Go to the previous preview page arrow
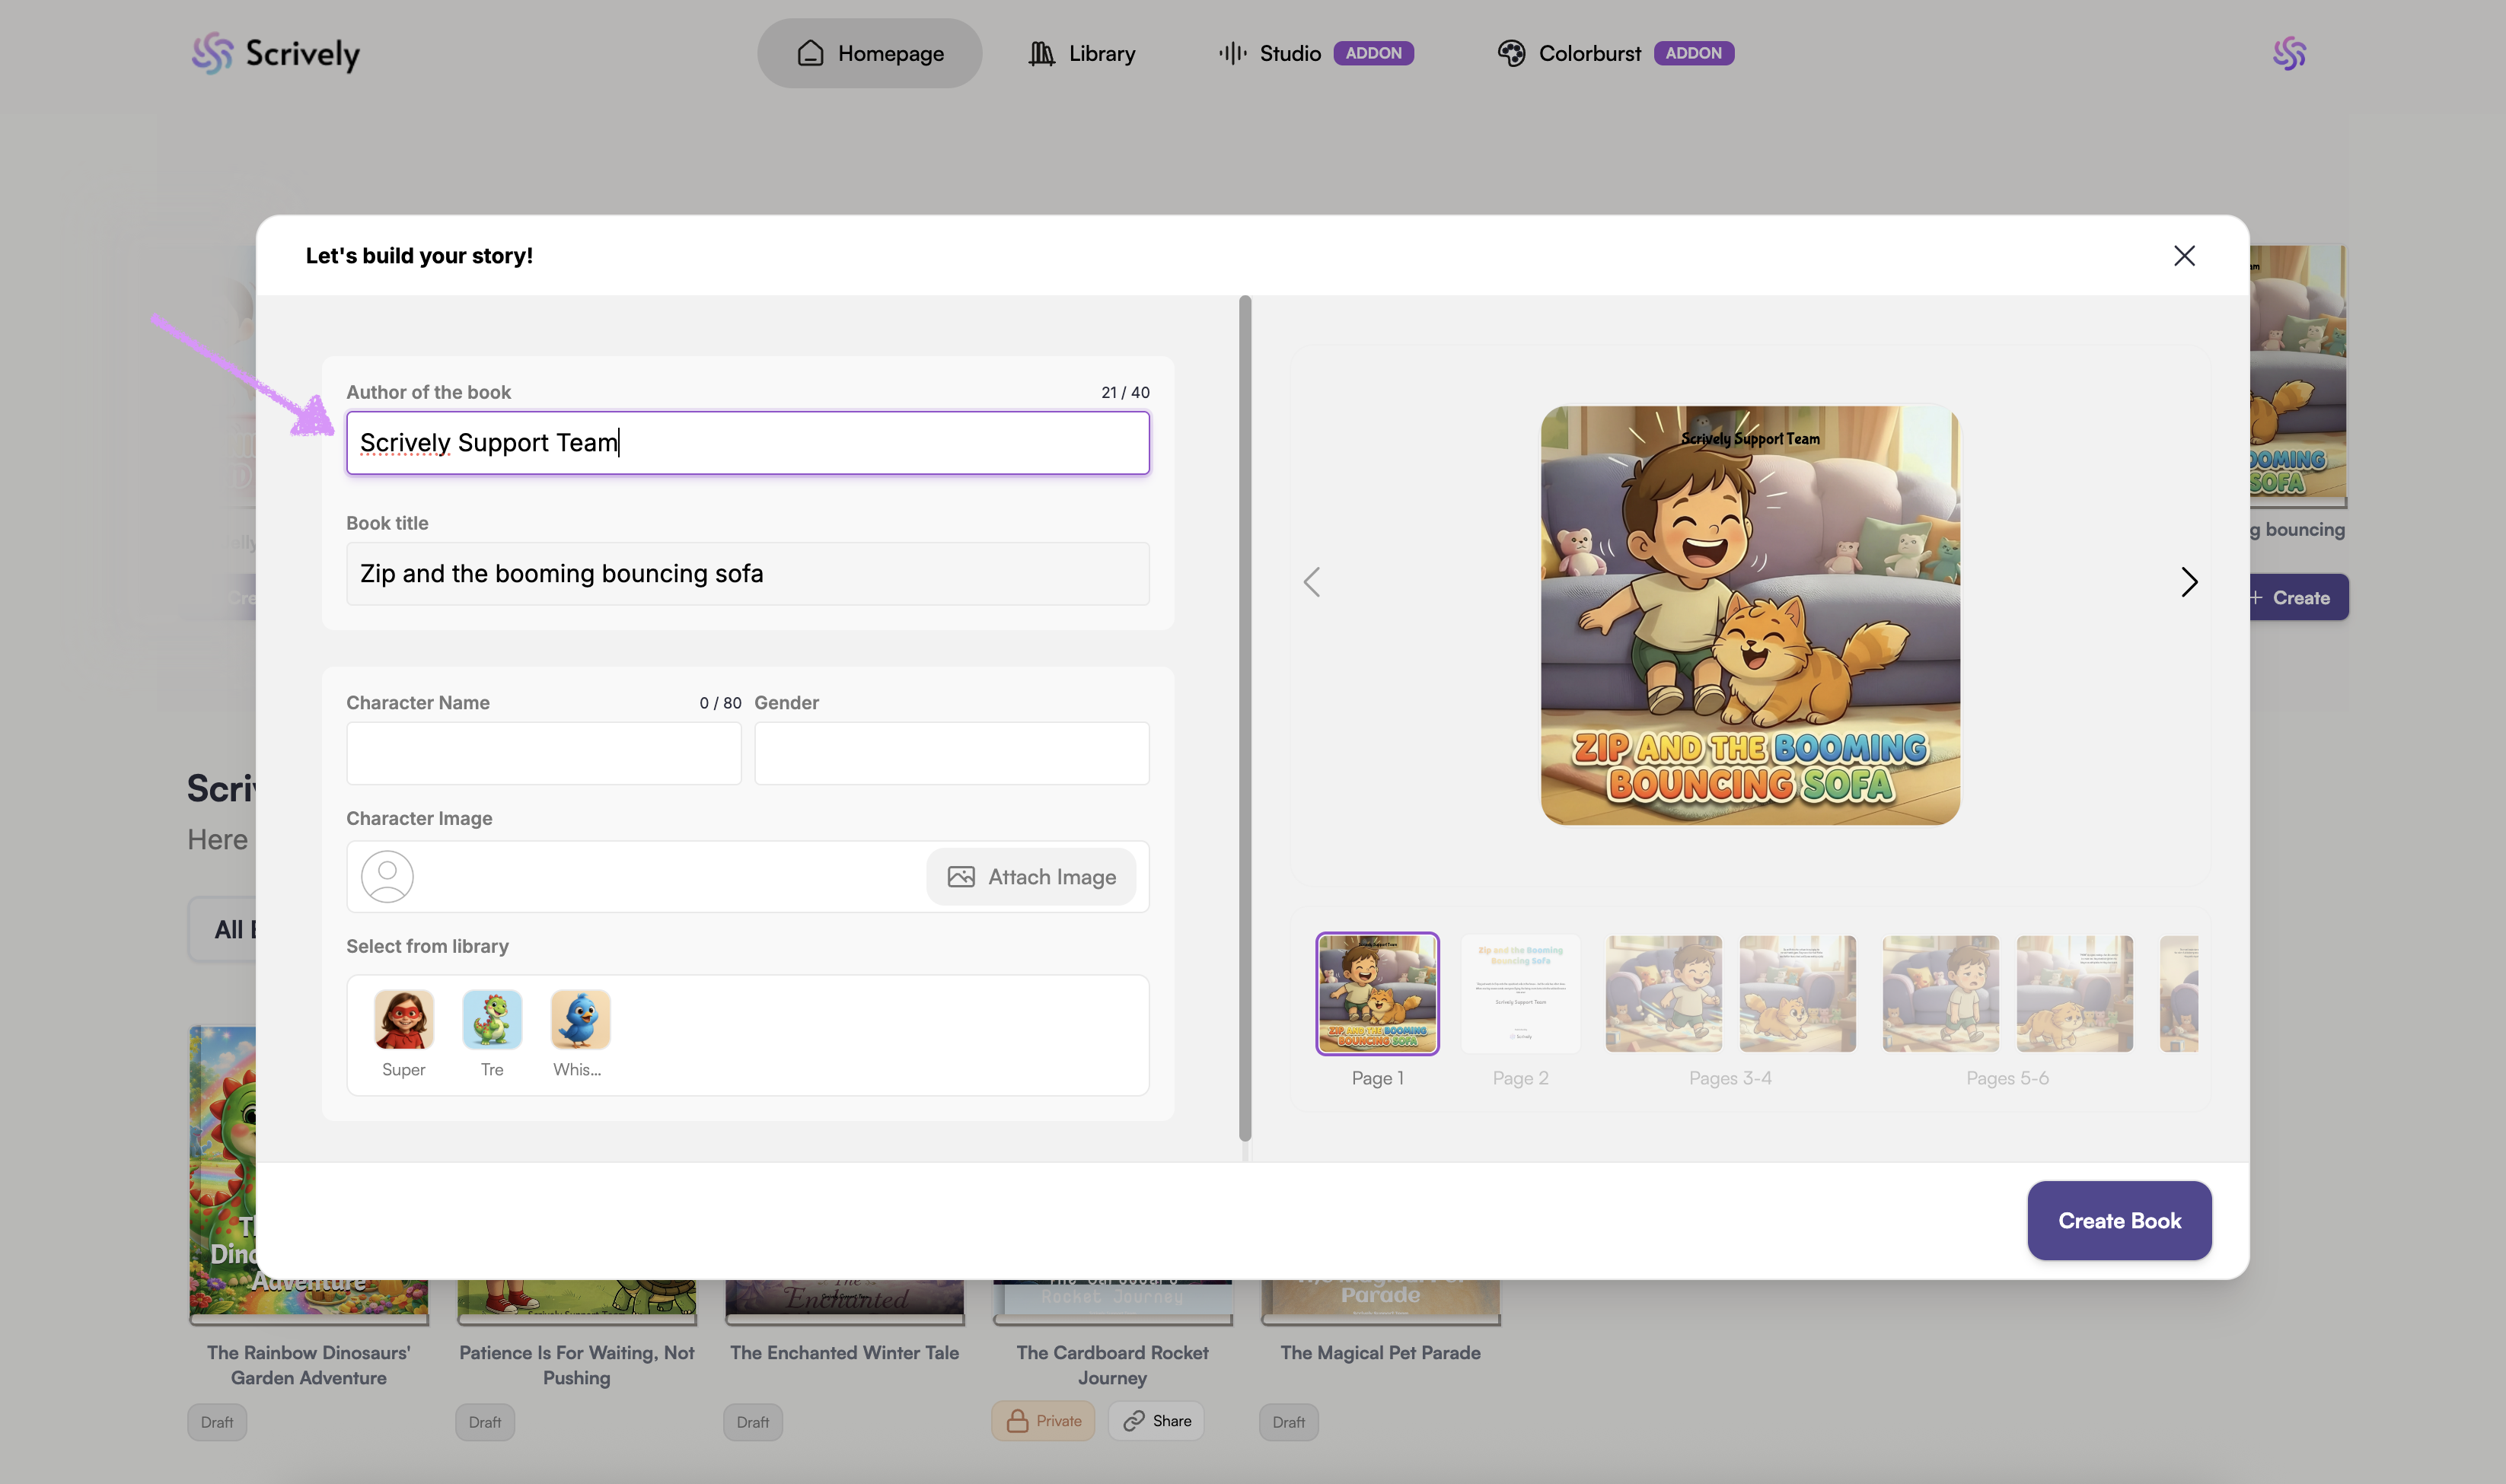 (x=1312, y=582)
